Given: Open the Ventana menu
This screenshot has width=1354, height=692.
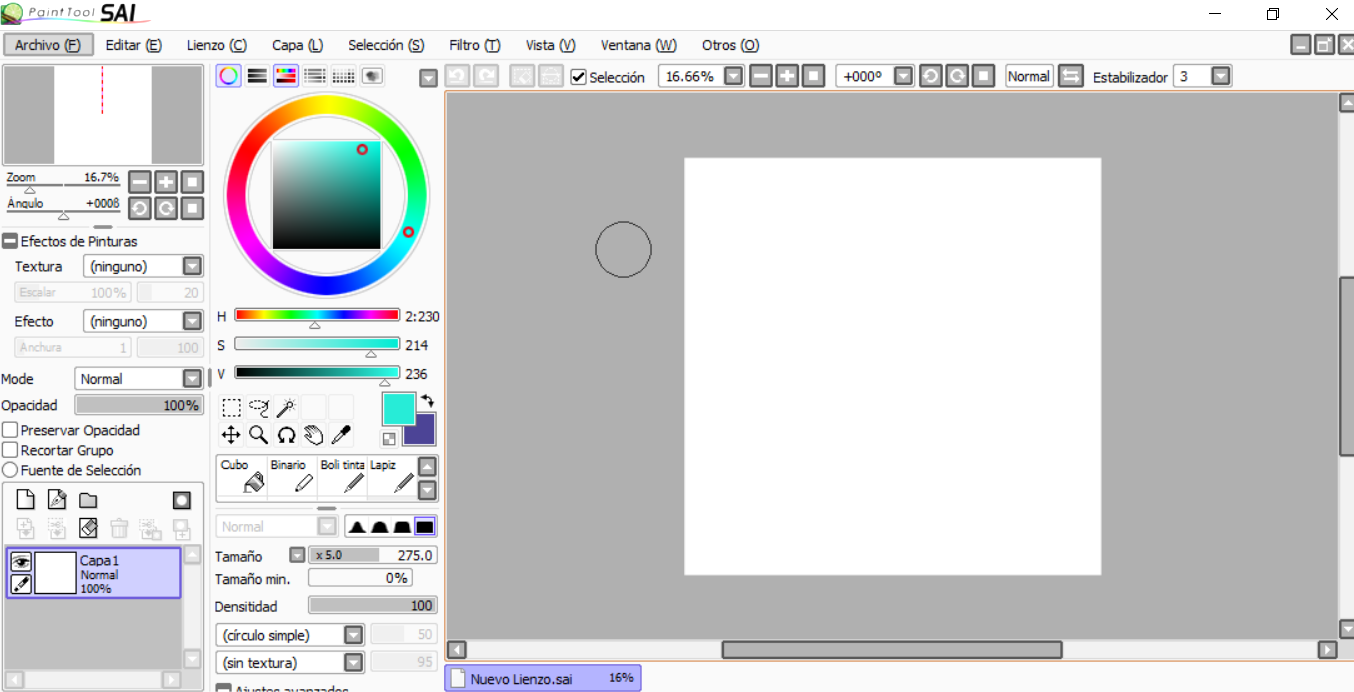Looking at the screenshot, I should pyautogui.click(x=638, y=45).
